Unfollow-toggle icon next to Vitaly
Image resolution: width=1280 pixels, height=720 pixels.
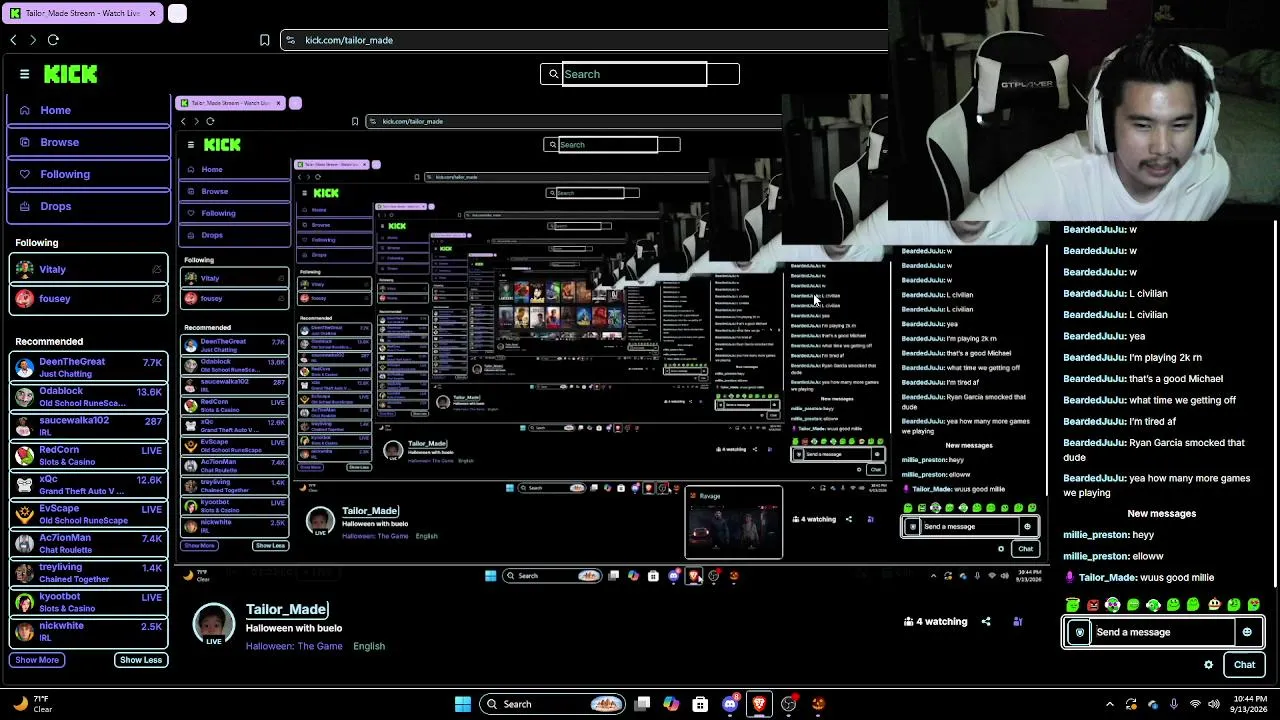pyautogui.click(x=156, y=269)
